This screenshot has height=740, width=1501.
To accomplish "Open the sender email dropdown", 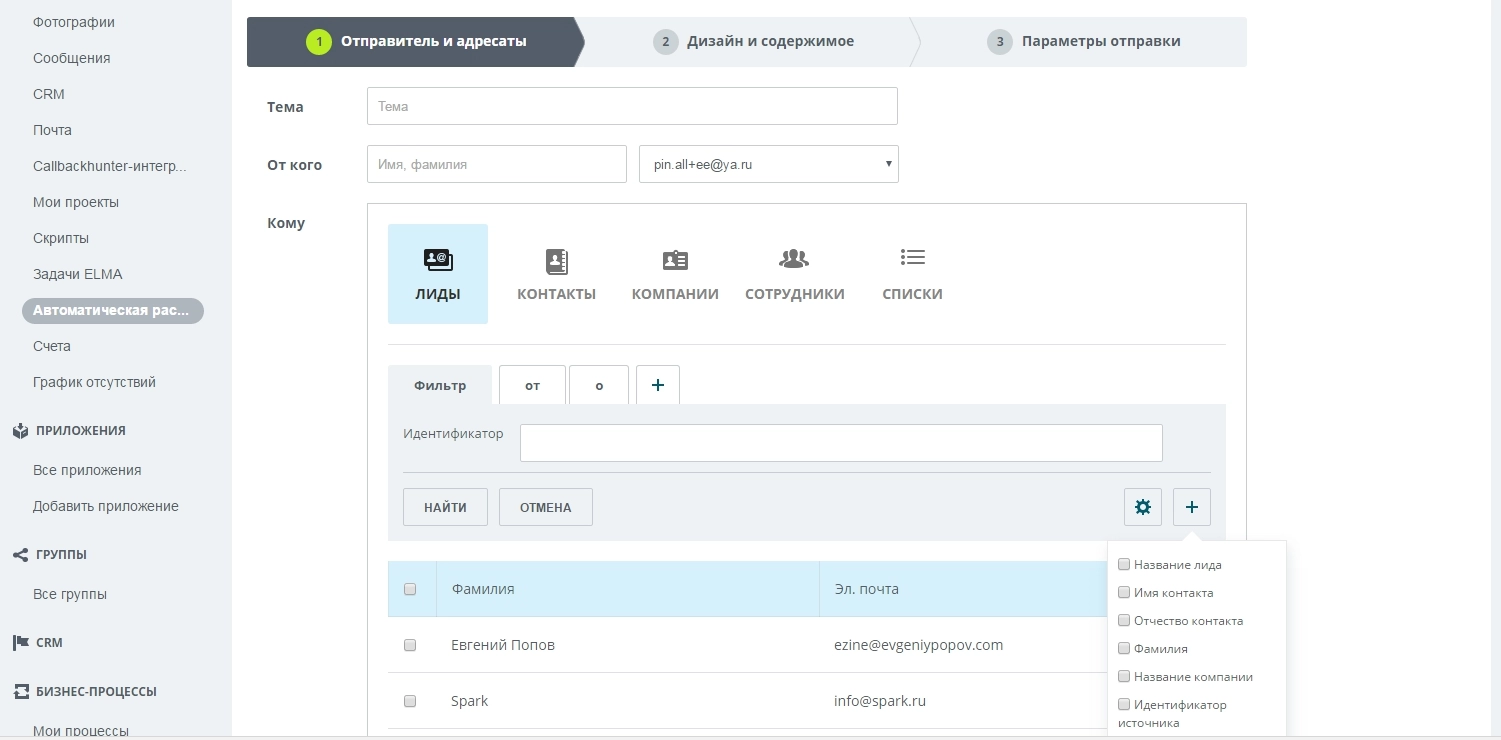I will click(x=768, y=165).
